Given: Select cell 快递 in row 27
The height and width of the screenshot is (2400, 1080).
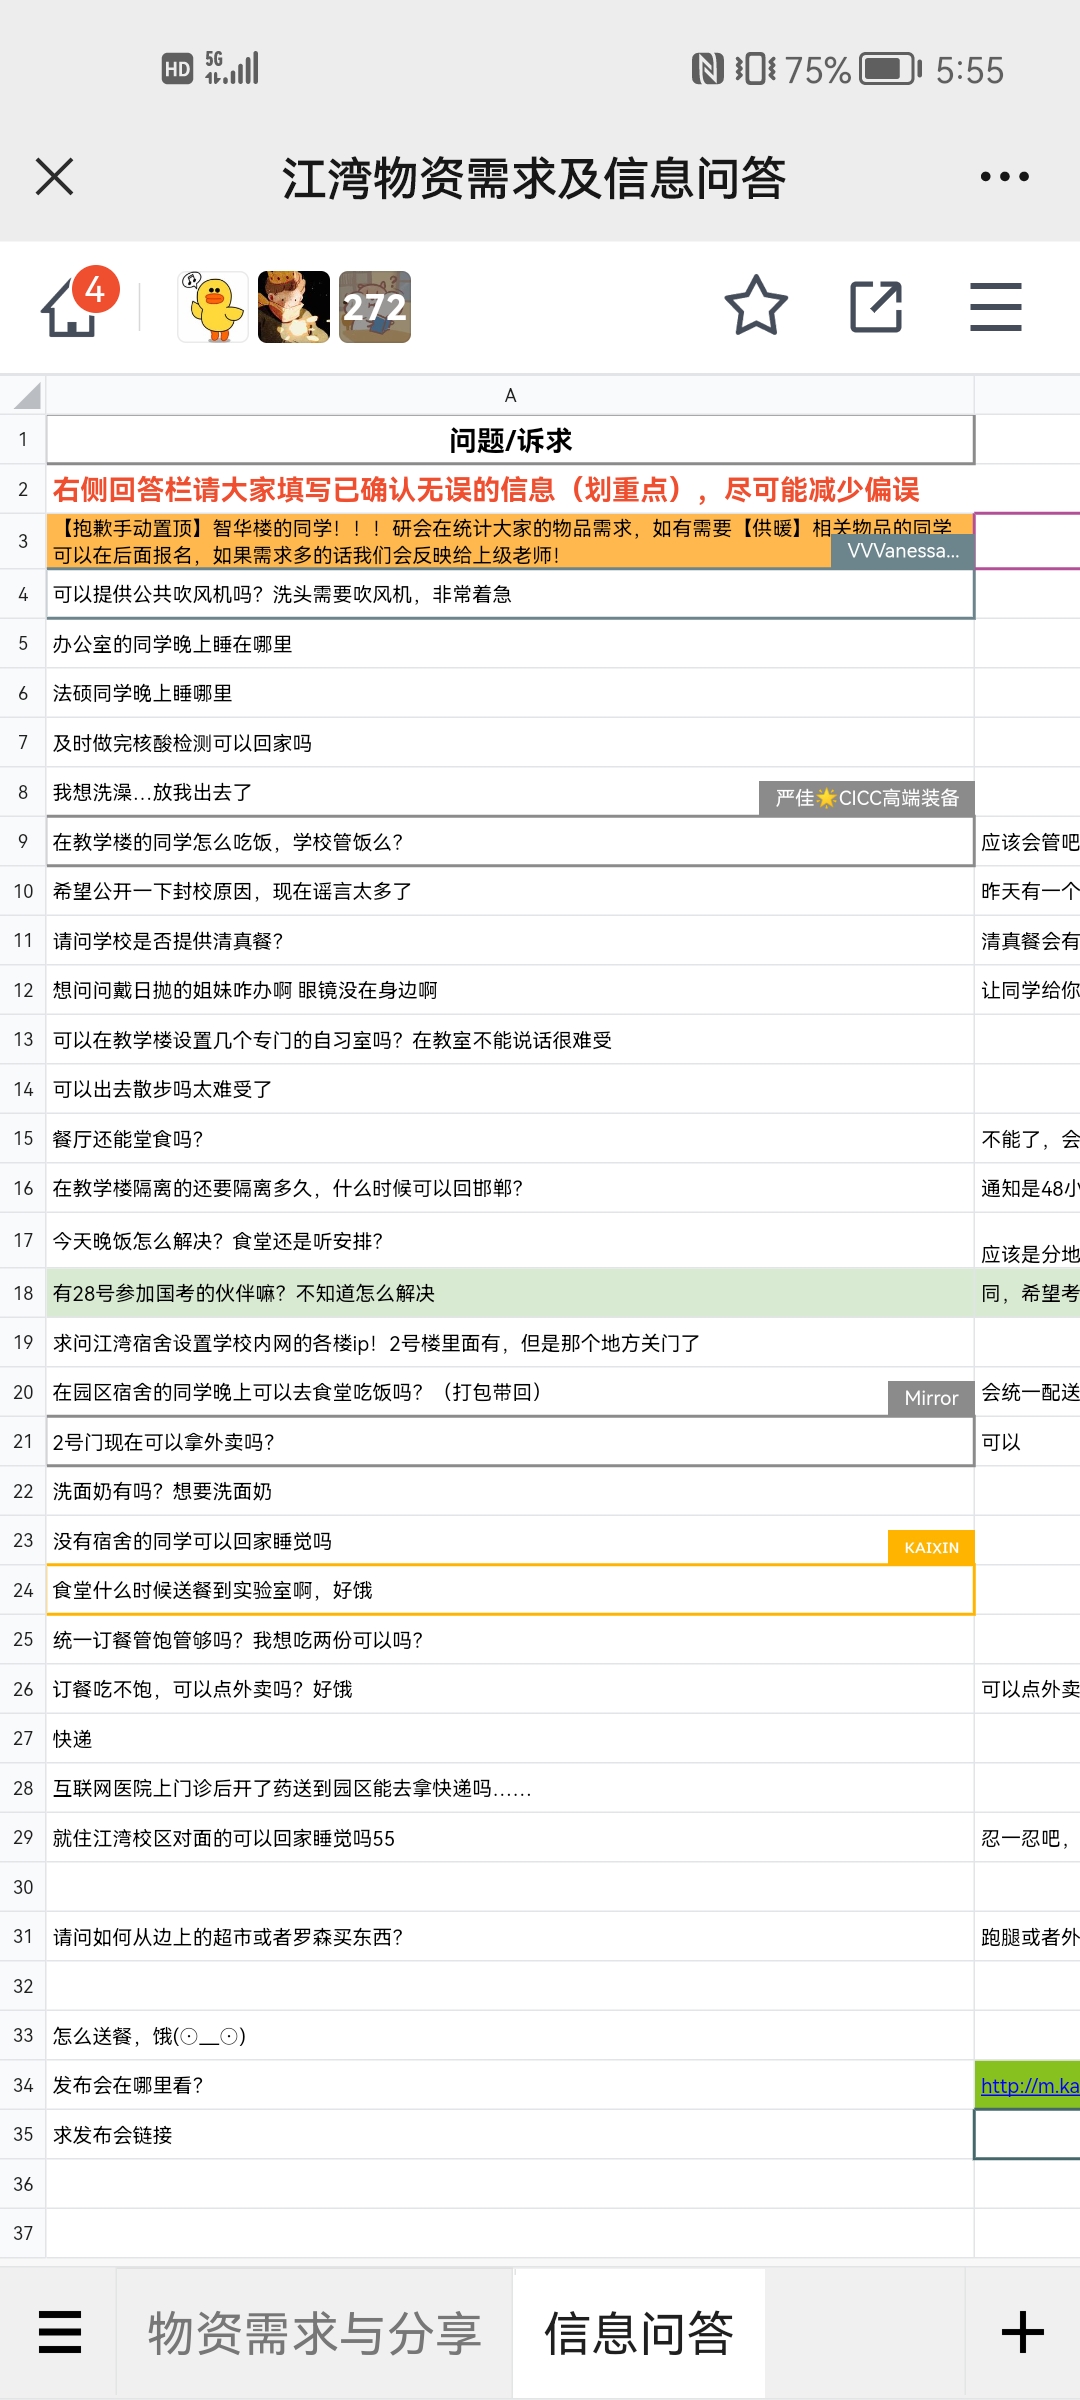Looking at the screenshot, I should coord(510,1739).
